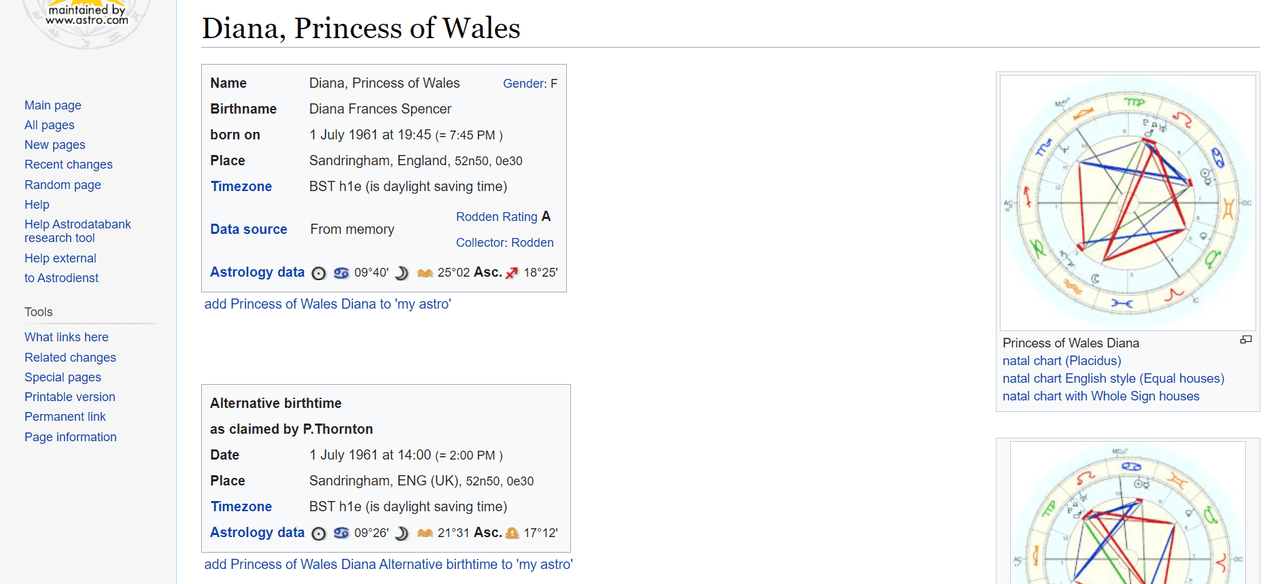Screen dimensions: 1280x584
Task: Click the Cancer sign icon beside 09°26'
Action: (x=341, y=533)
